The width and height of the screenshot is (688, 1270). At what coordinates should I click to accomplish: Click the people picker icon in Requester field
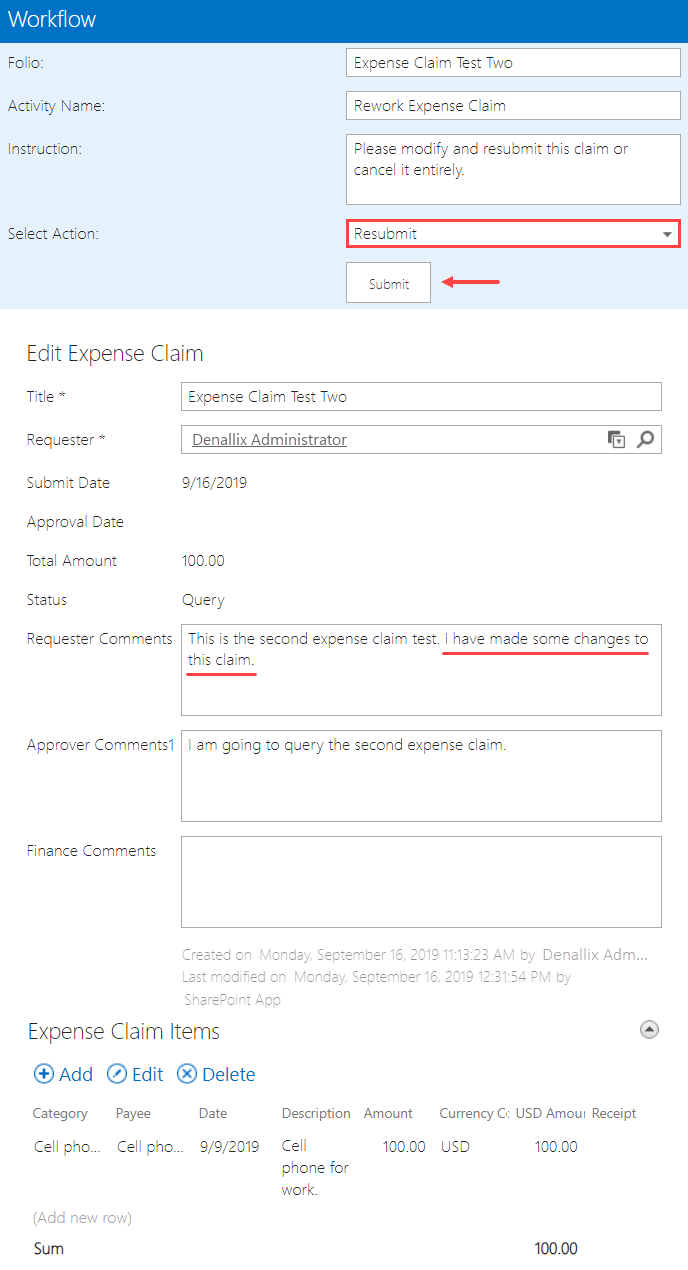coord(617,439)
